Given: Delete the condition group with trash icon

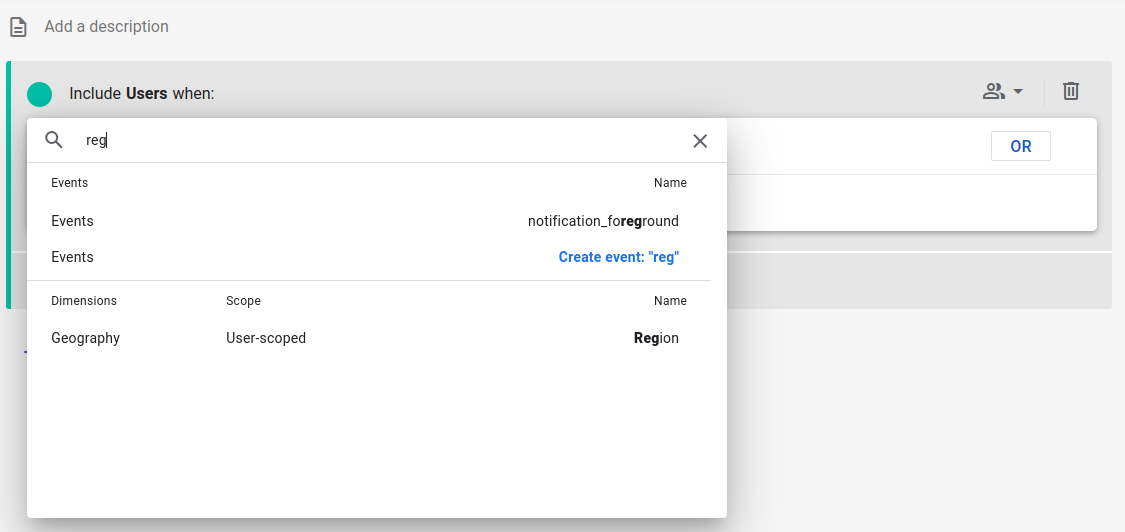Looking at the screenshot, I should click(1071, 92).
